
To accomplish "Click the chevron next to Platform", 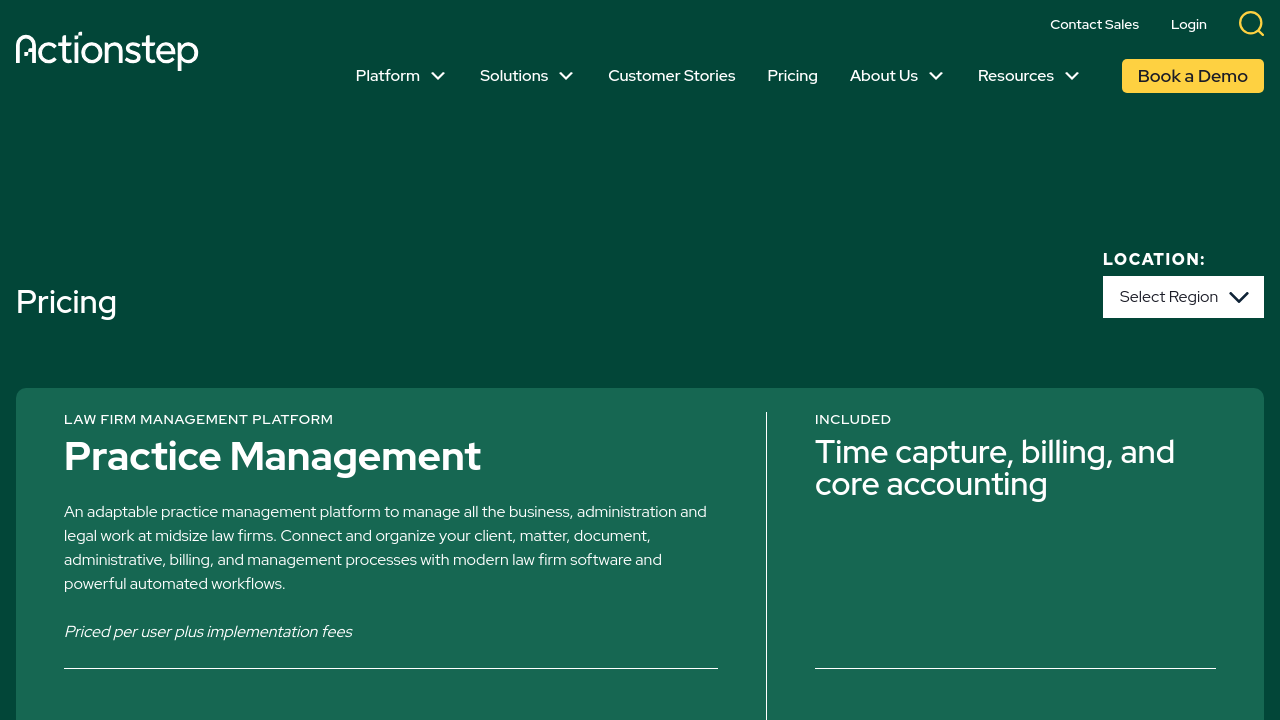I will pos(438,76).
